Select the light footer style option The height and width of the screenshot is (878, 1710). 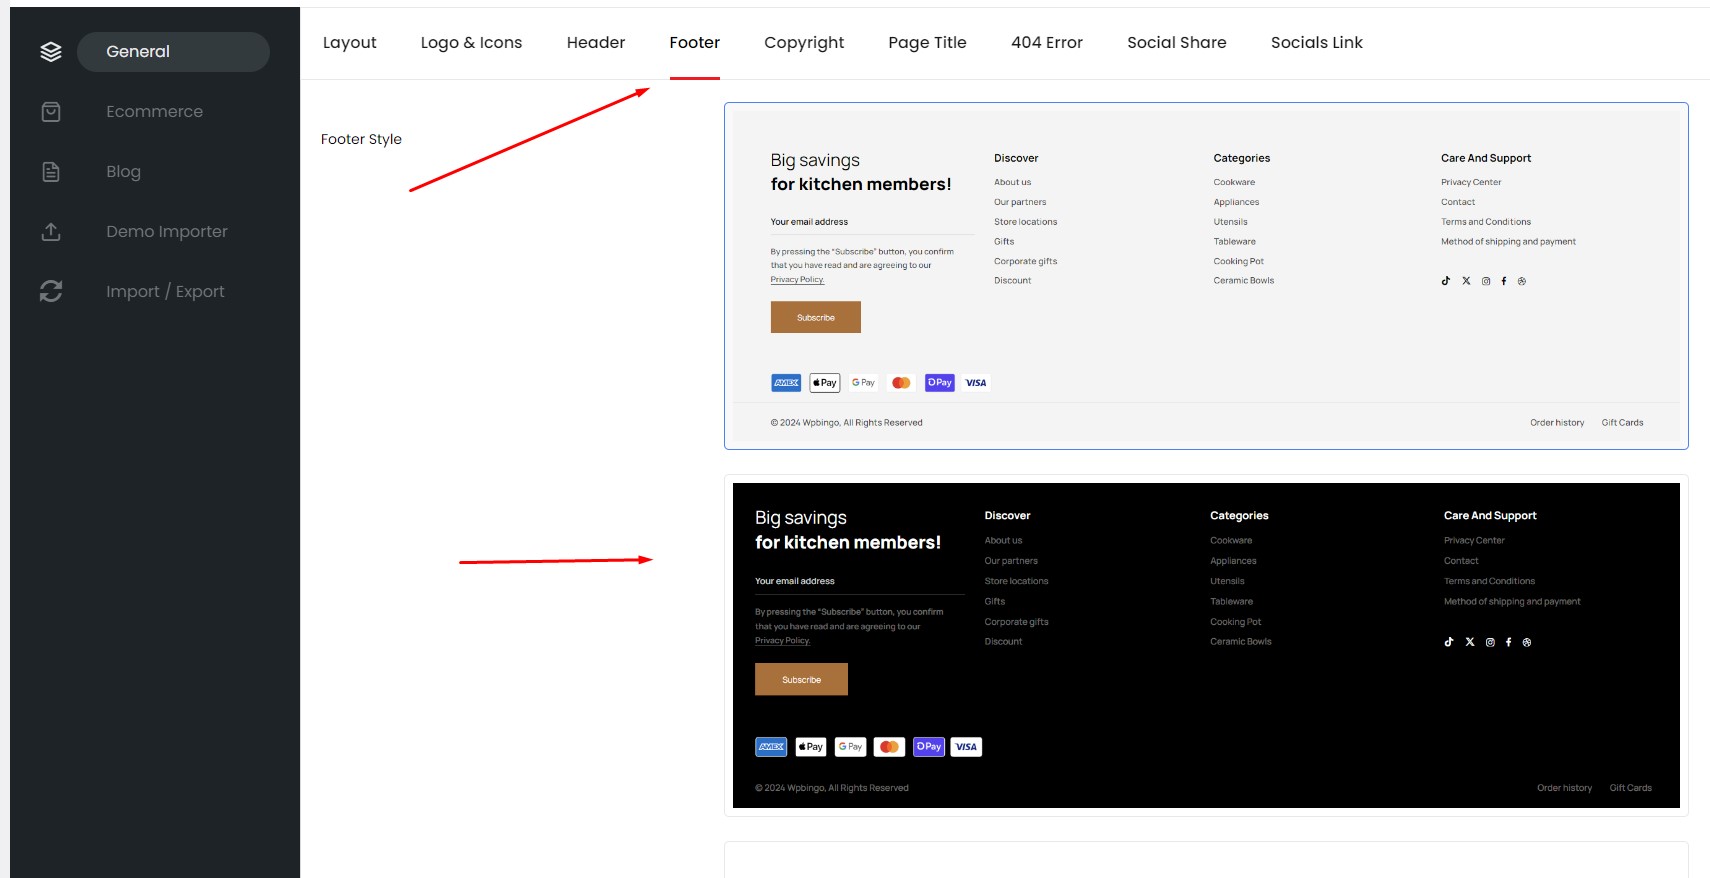coord(1206,276)
